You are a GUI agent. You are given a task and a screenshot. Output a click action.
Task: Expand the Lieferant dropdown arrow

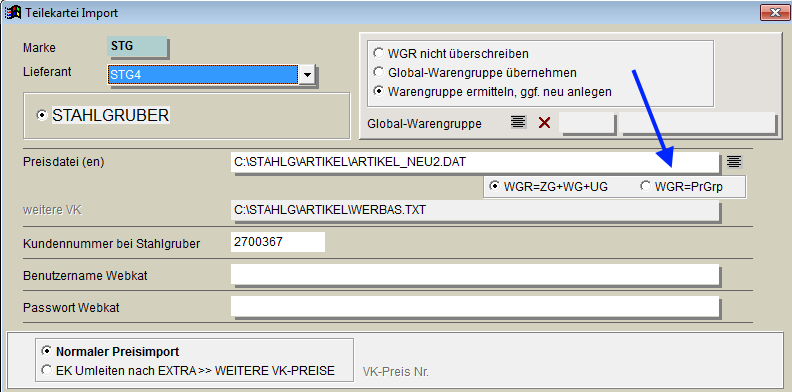tap(307, 76)
